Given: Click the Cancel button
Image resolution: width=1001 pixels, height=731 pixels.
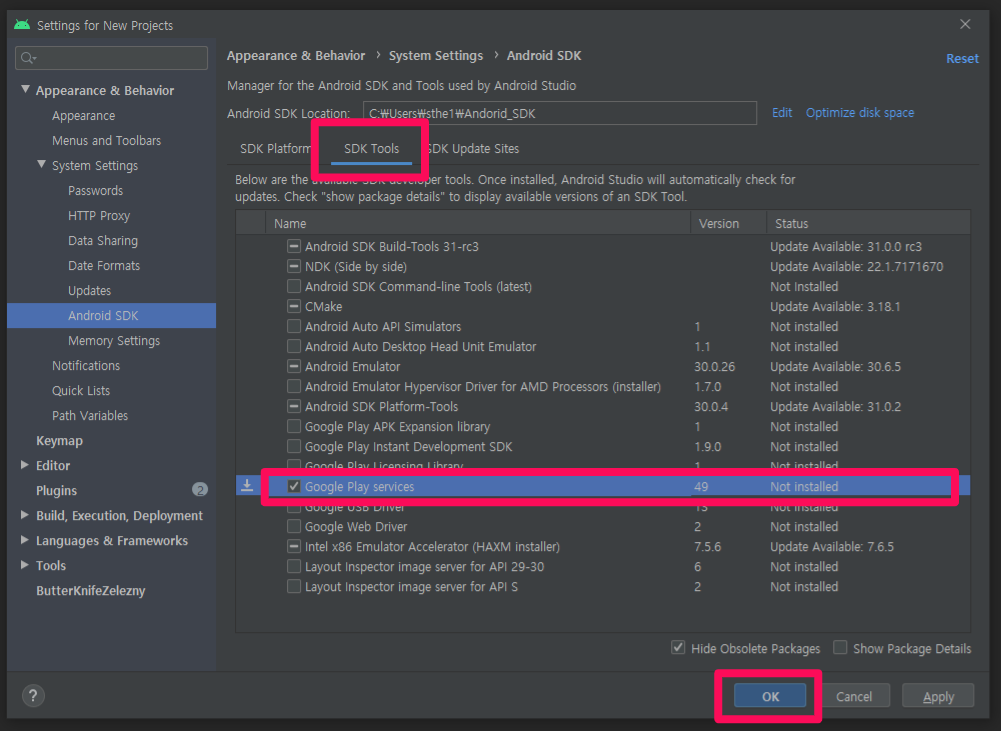Looking at the screenshot, I should click(854, 696).
